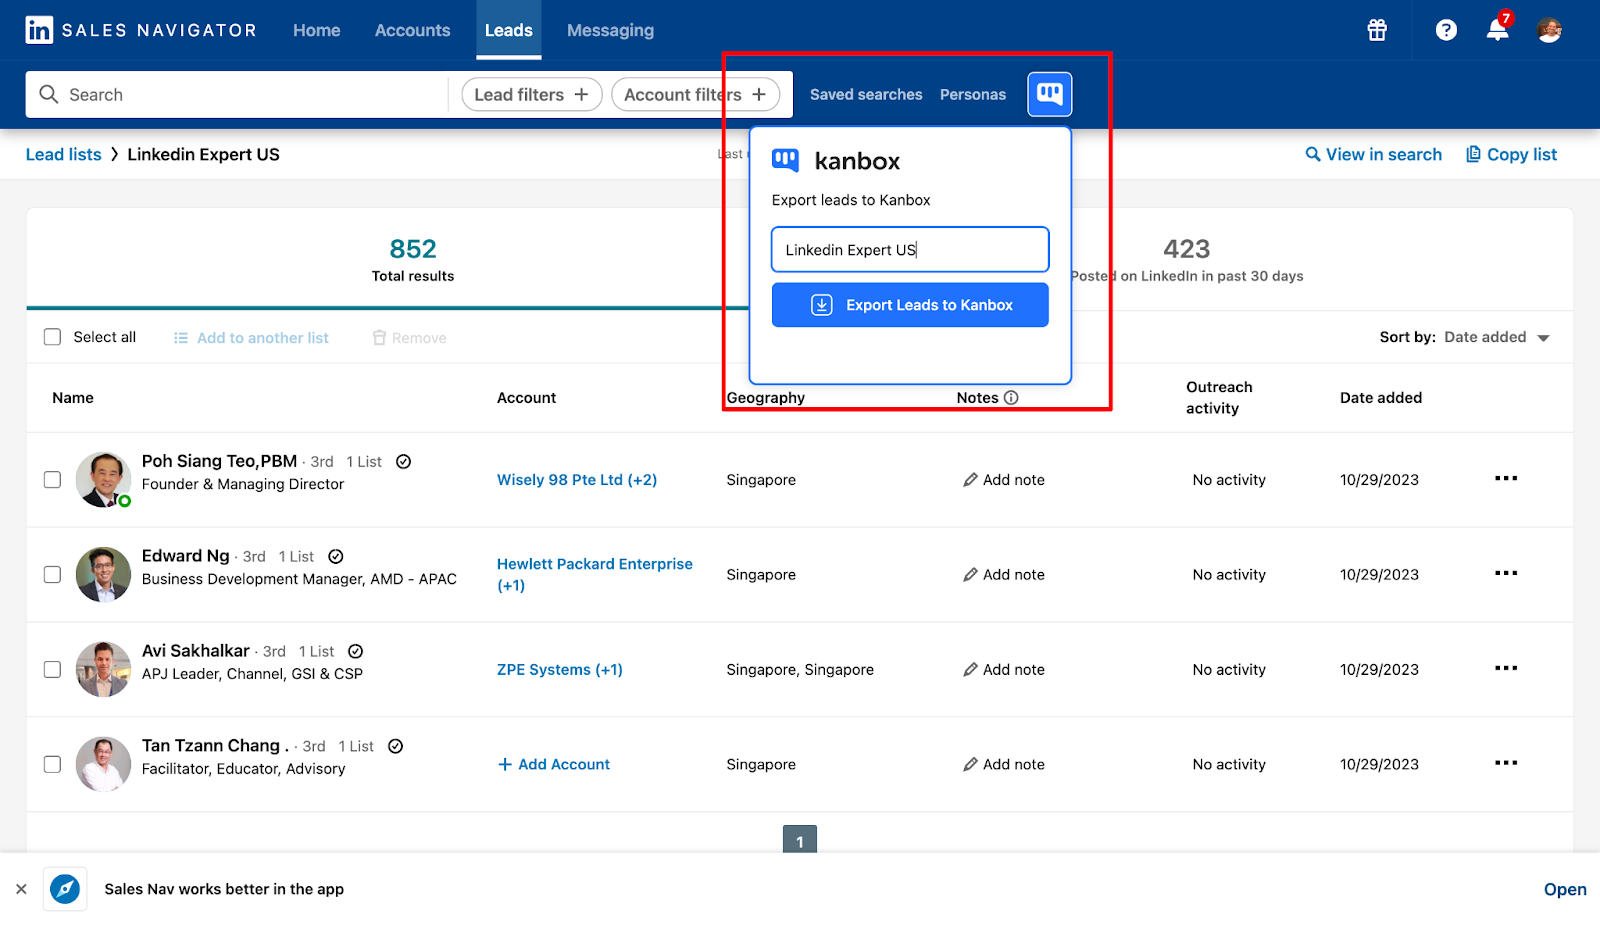Go to the Home tab
The image size is (1600, 925).
(x=317, y=30)
